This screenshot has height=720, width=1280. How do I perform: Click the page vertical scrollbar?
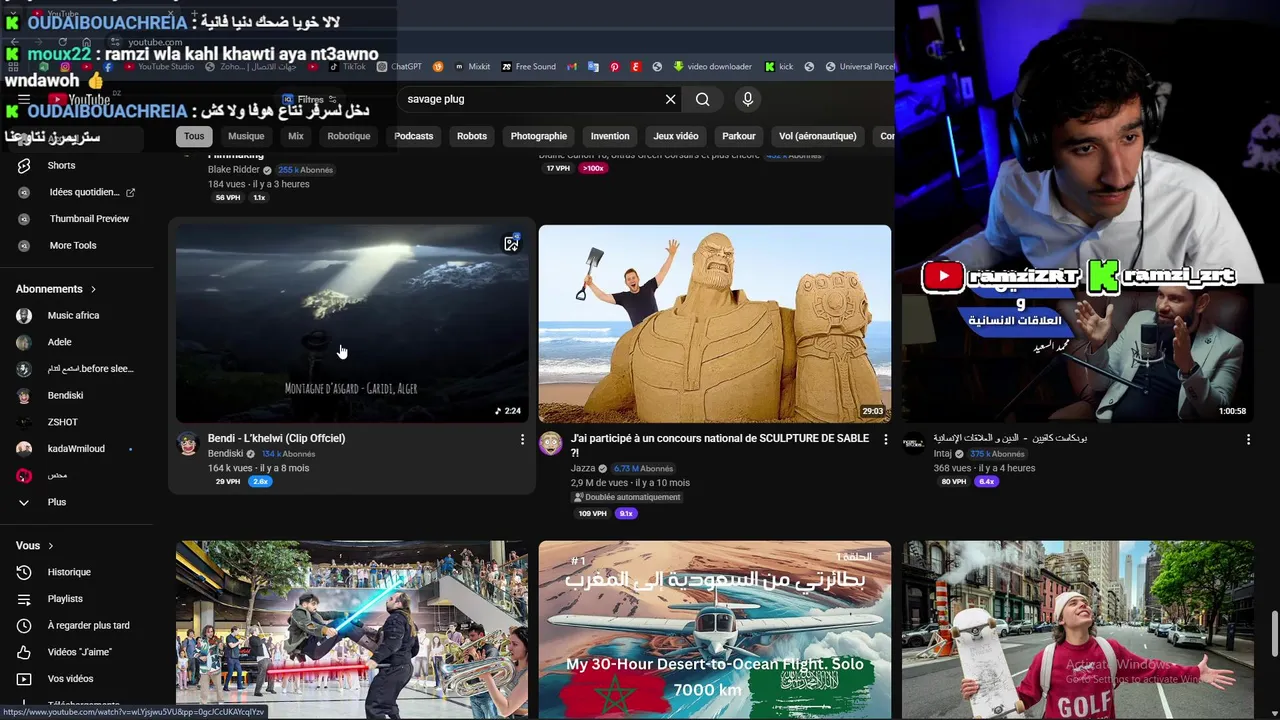click(1274, 633)
